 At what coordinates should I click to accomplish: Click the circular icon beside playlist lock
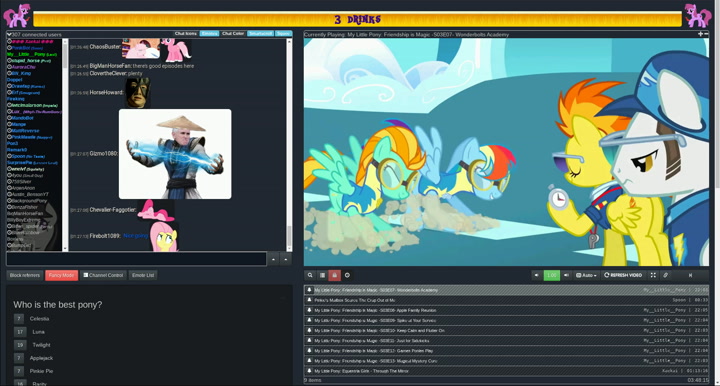coord(347,275)
